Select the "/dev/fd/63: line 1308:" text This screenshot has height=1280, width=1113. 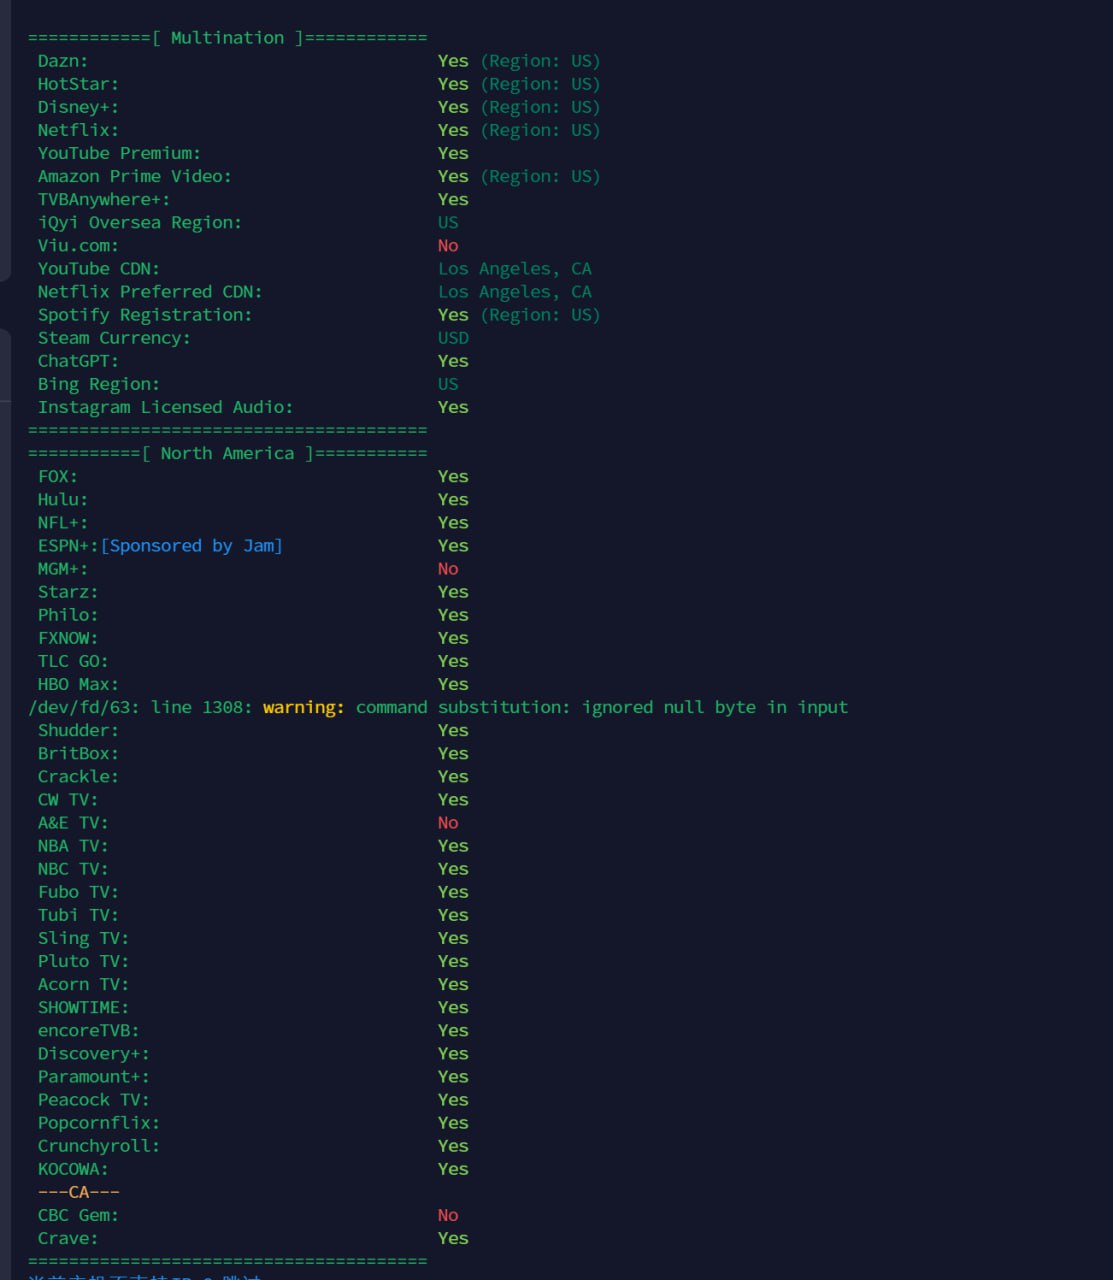(x=140, y=707)
